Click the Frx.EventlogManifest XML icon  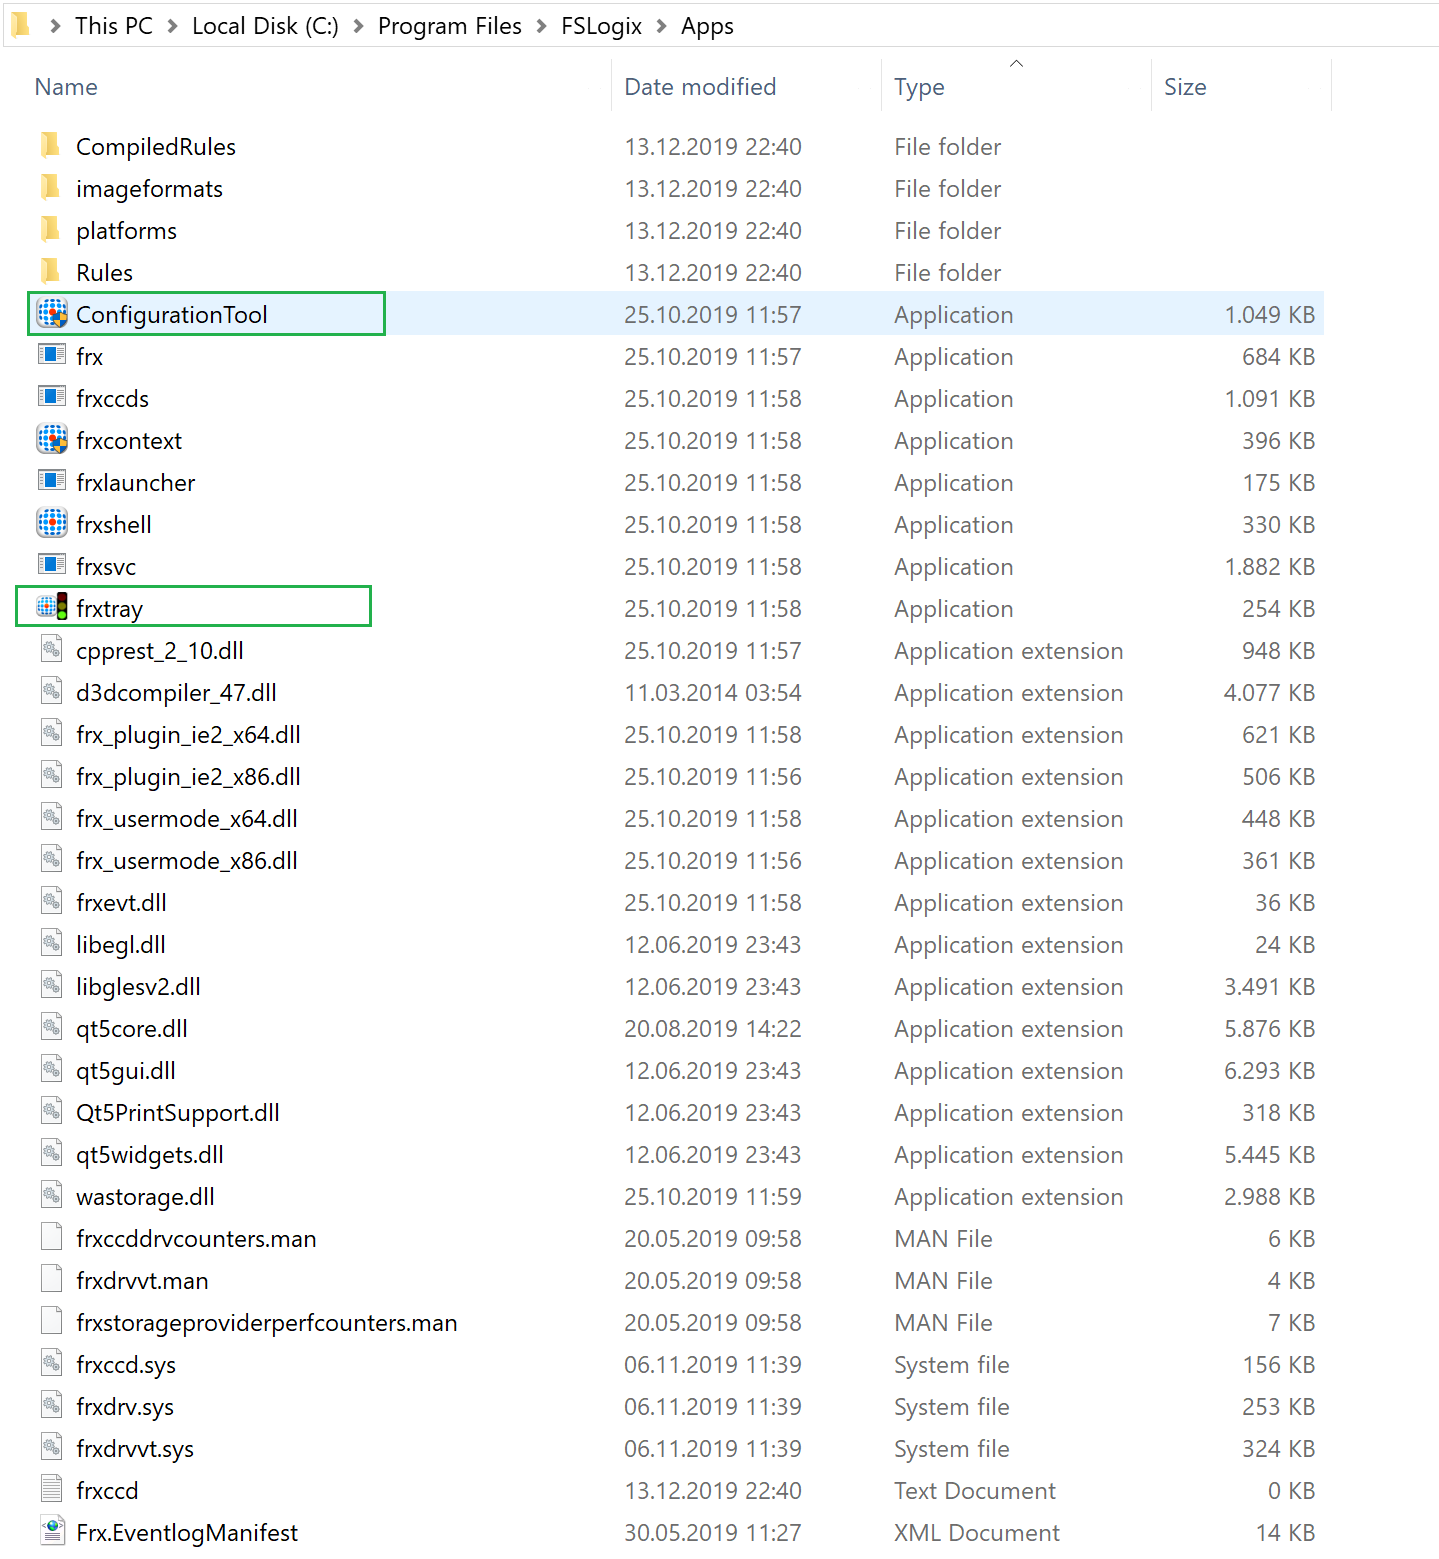[x=52, y=1531]
